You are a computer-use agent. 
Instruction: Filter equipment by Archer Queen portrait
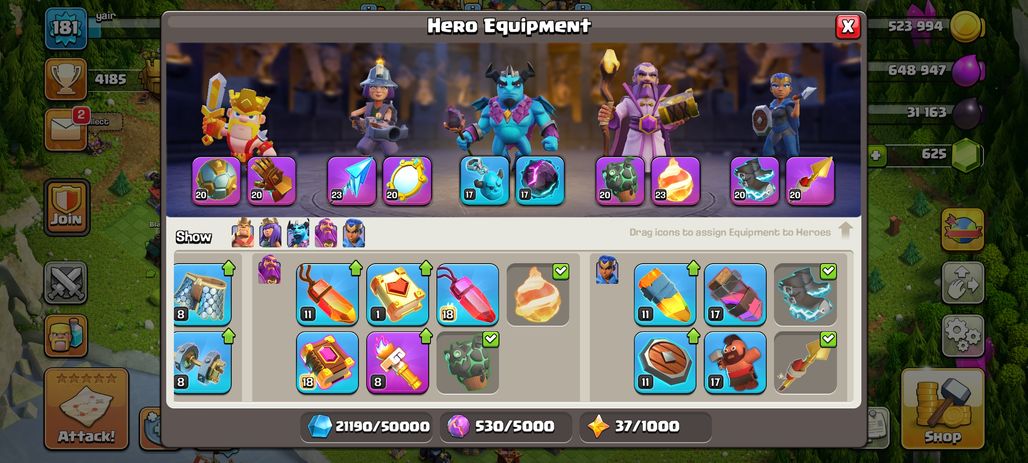click(x=270, y=233)
